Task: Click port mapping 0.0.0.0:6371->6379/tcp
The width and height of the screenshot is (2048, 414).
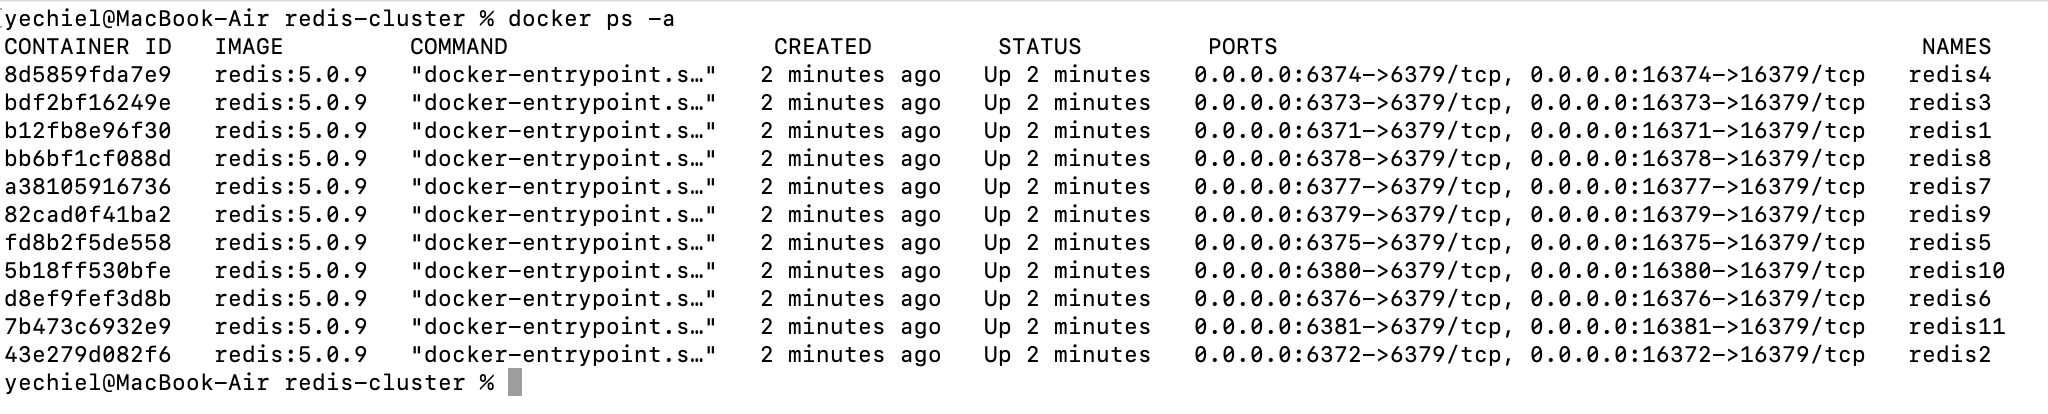Action: (1347, 131)
